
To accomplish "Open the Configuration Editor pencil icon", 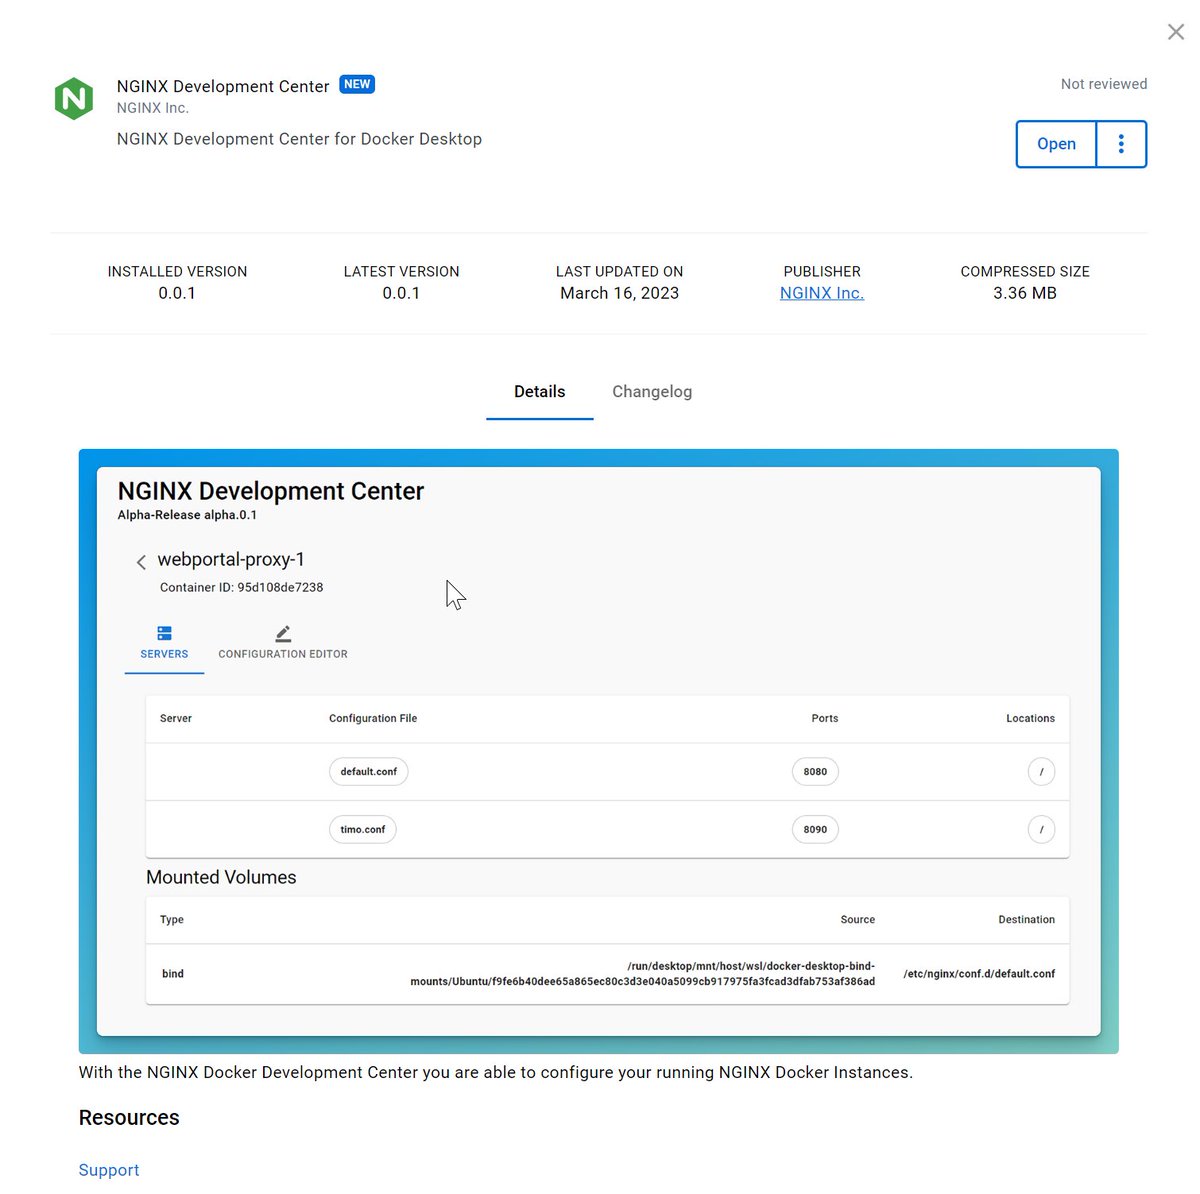I will 283,632.
